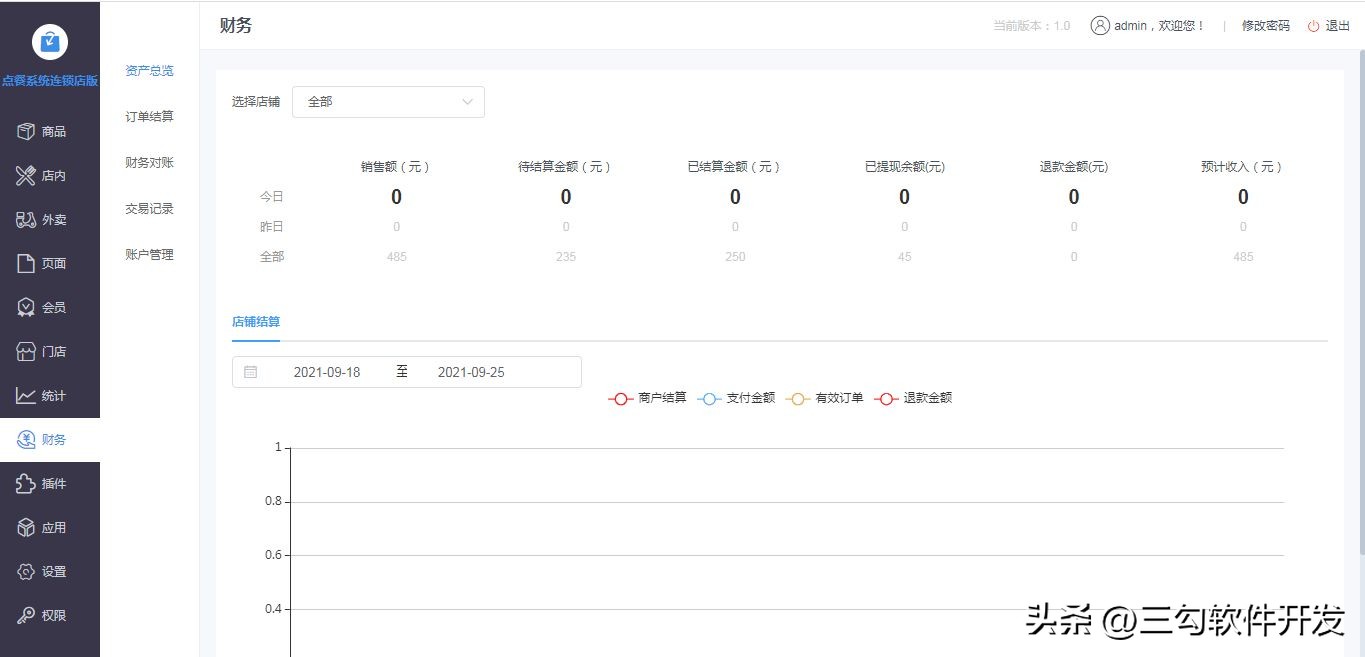Screen dimensions: 1365x657
Task: Switch to the 店铺结算 tab
Action: coord(255,322)
